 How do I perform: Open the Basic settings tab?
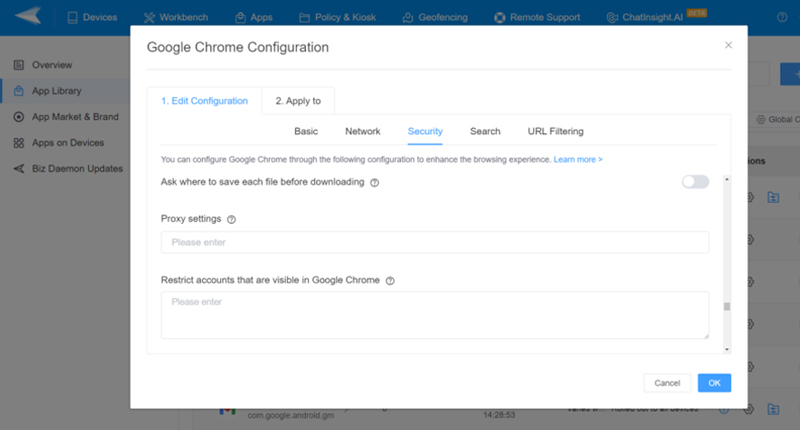[x=306, y=132]
